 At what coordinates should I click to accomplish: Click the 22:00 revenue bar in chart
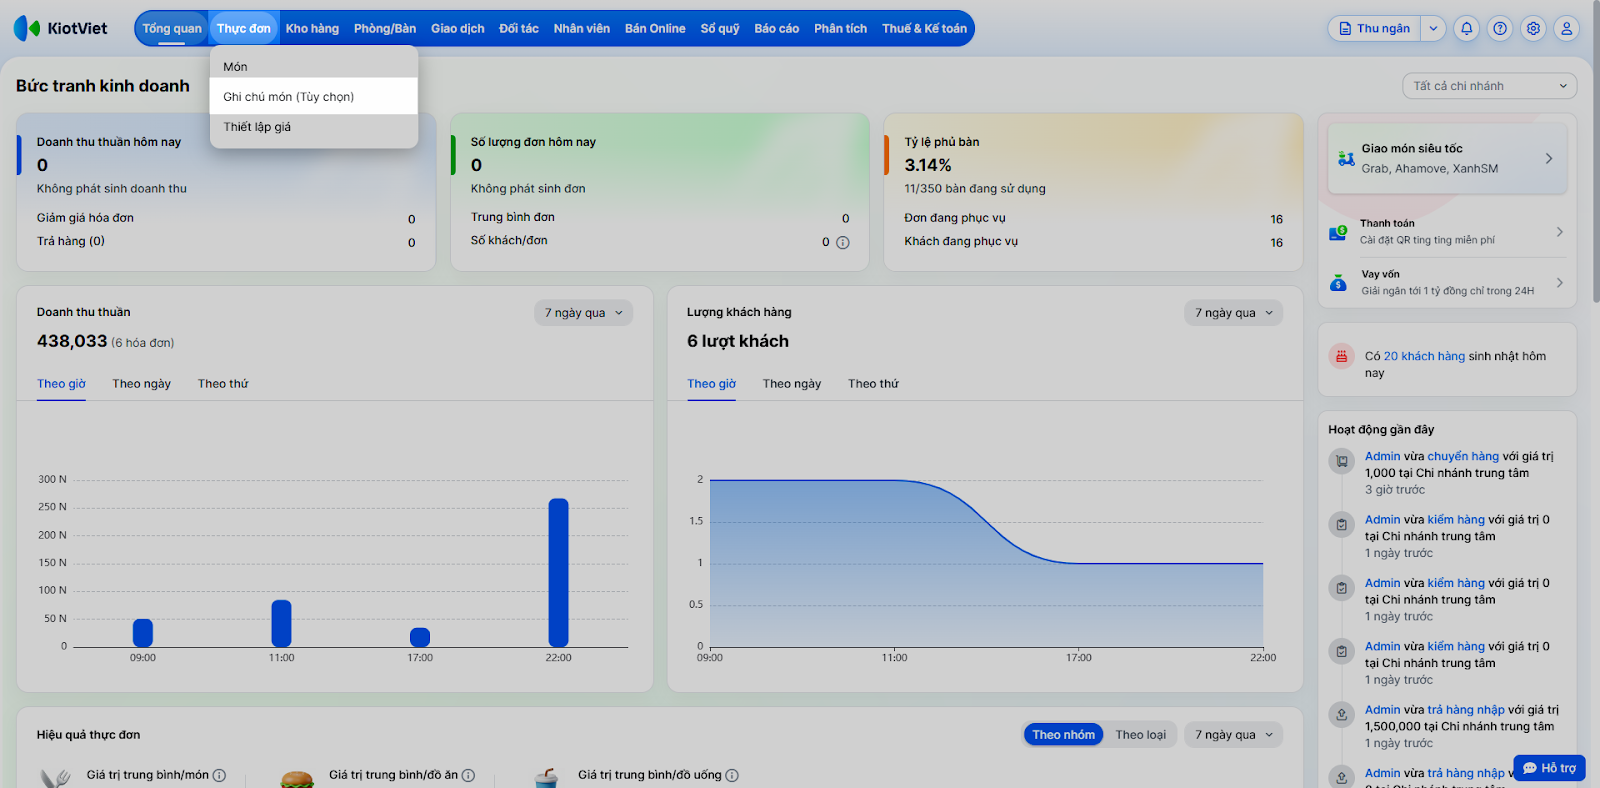click(559, 573)
